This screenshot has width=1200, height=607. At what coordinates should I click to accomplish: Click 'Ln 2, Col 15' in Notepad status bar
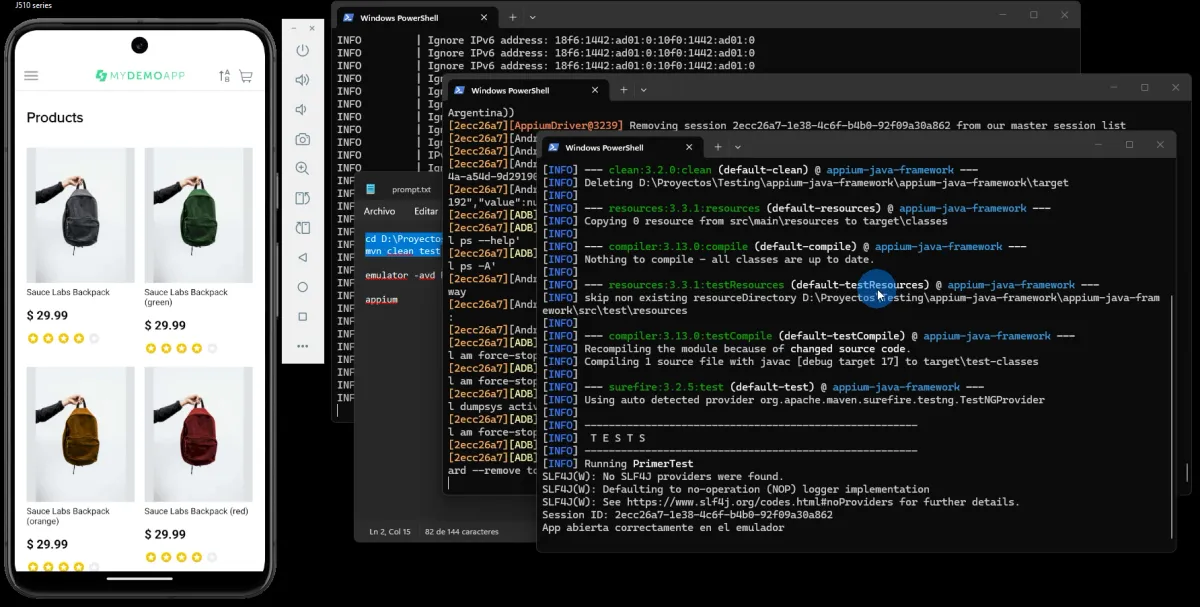coord(390,532)
